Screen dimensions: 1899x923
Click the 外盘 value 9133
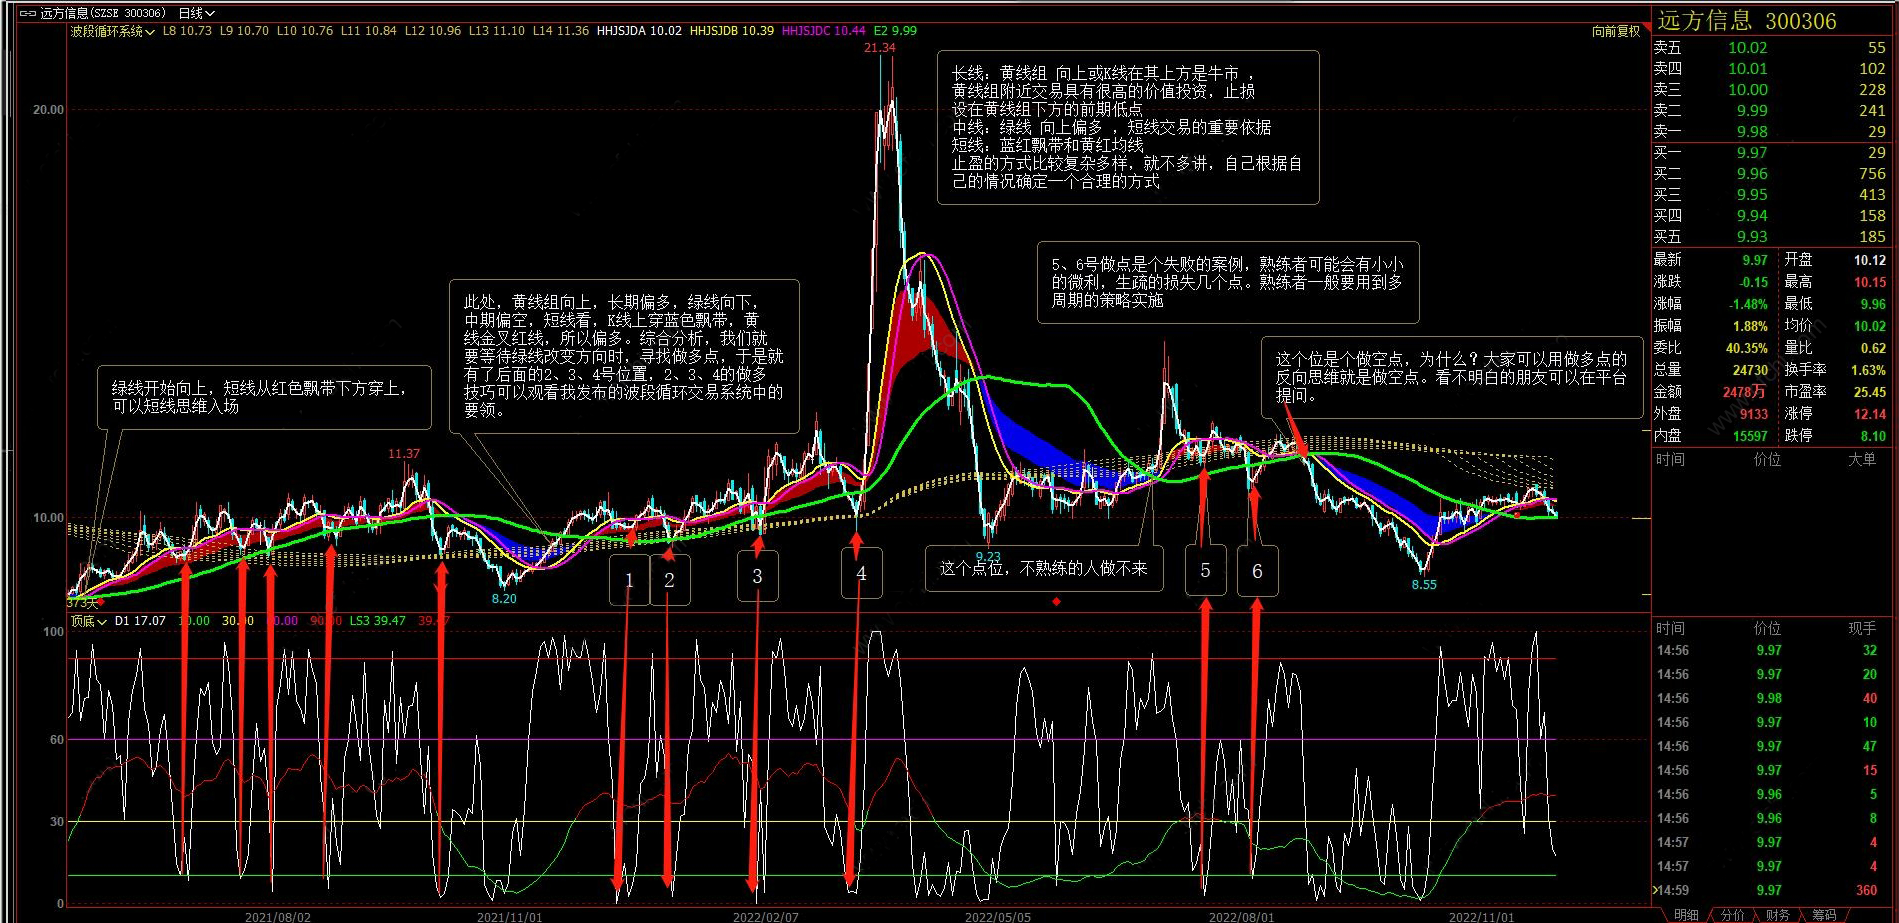click(x=1754, y=414)
